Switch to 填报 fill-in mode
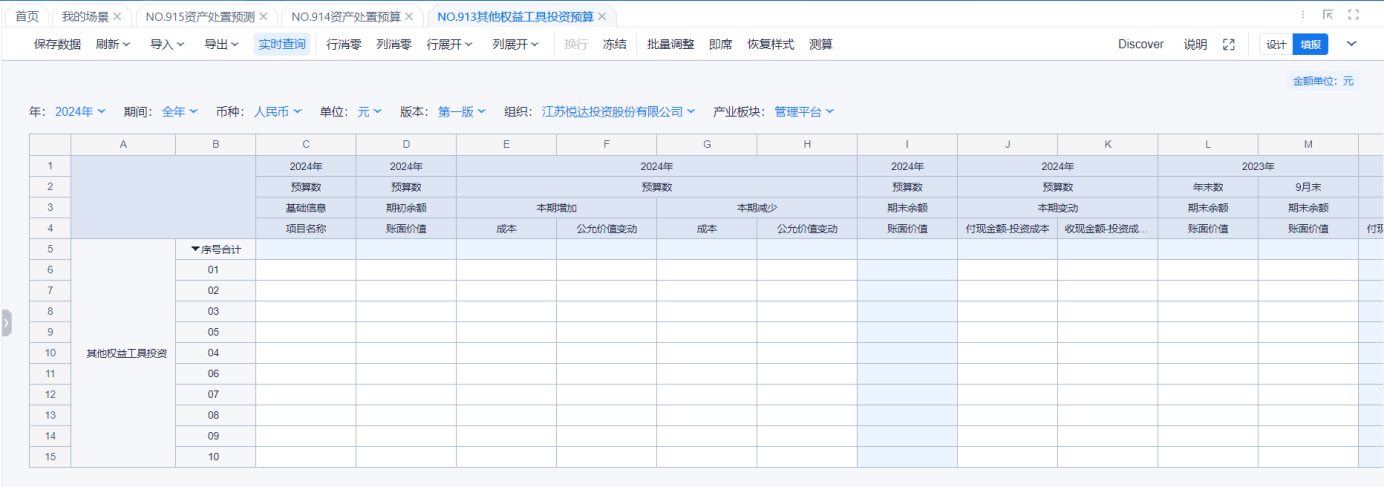Viewport: 1384px width, 487px height. [x=1310, y=44]
